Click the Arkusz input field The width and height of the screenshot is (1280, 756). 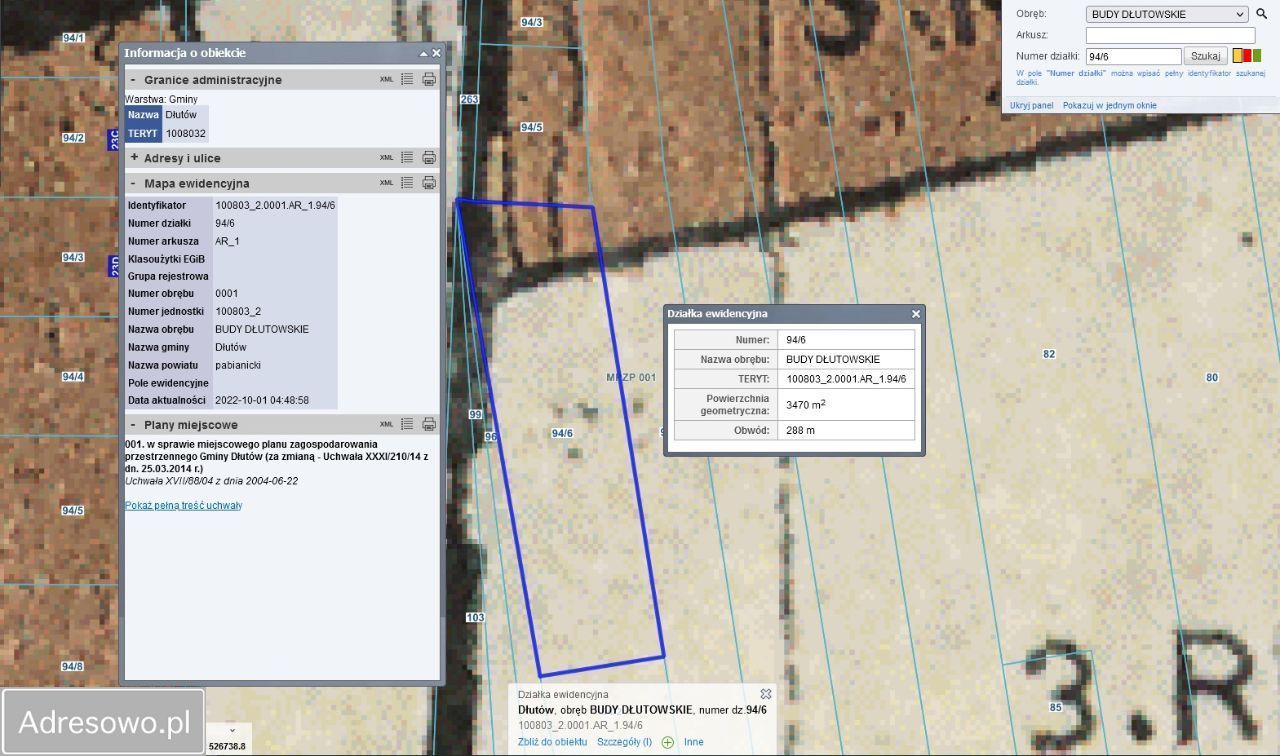pos(1169,35)
